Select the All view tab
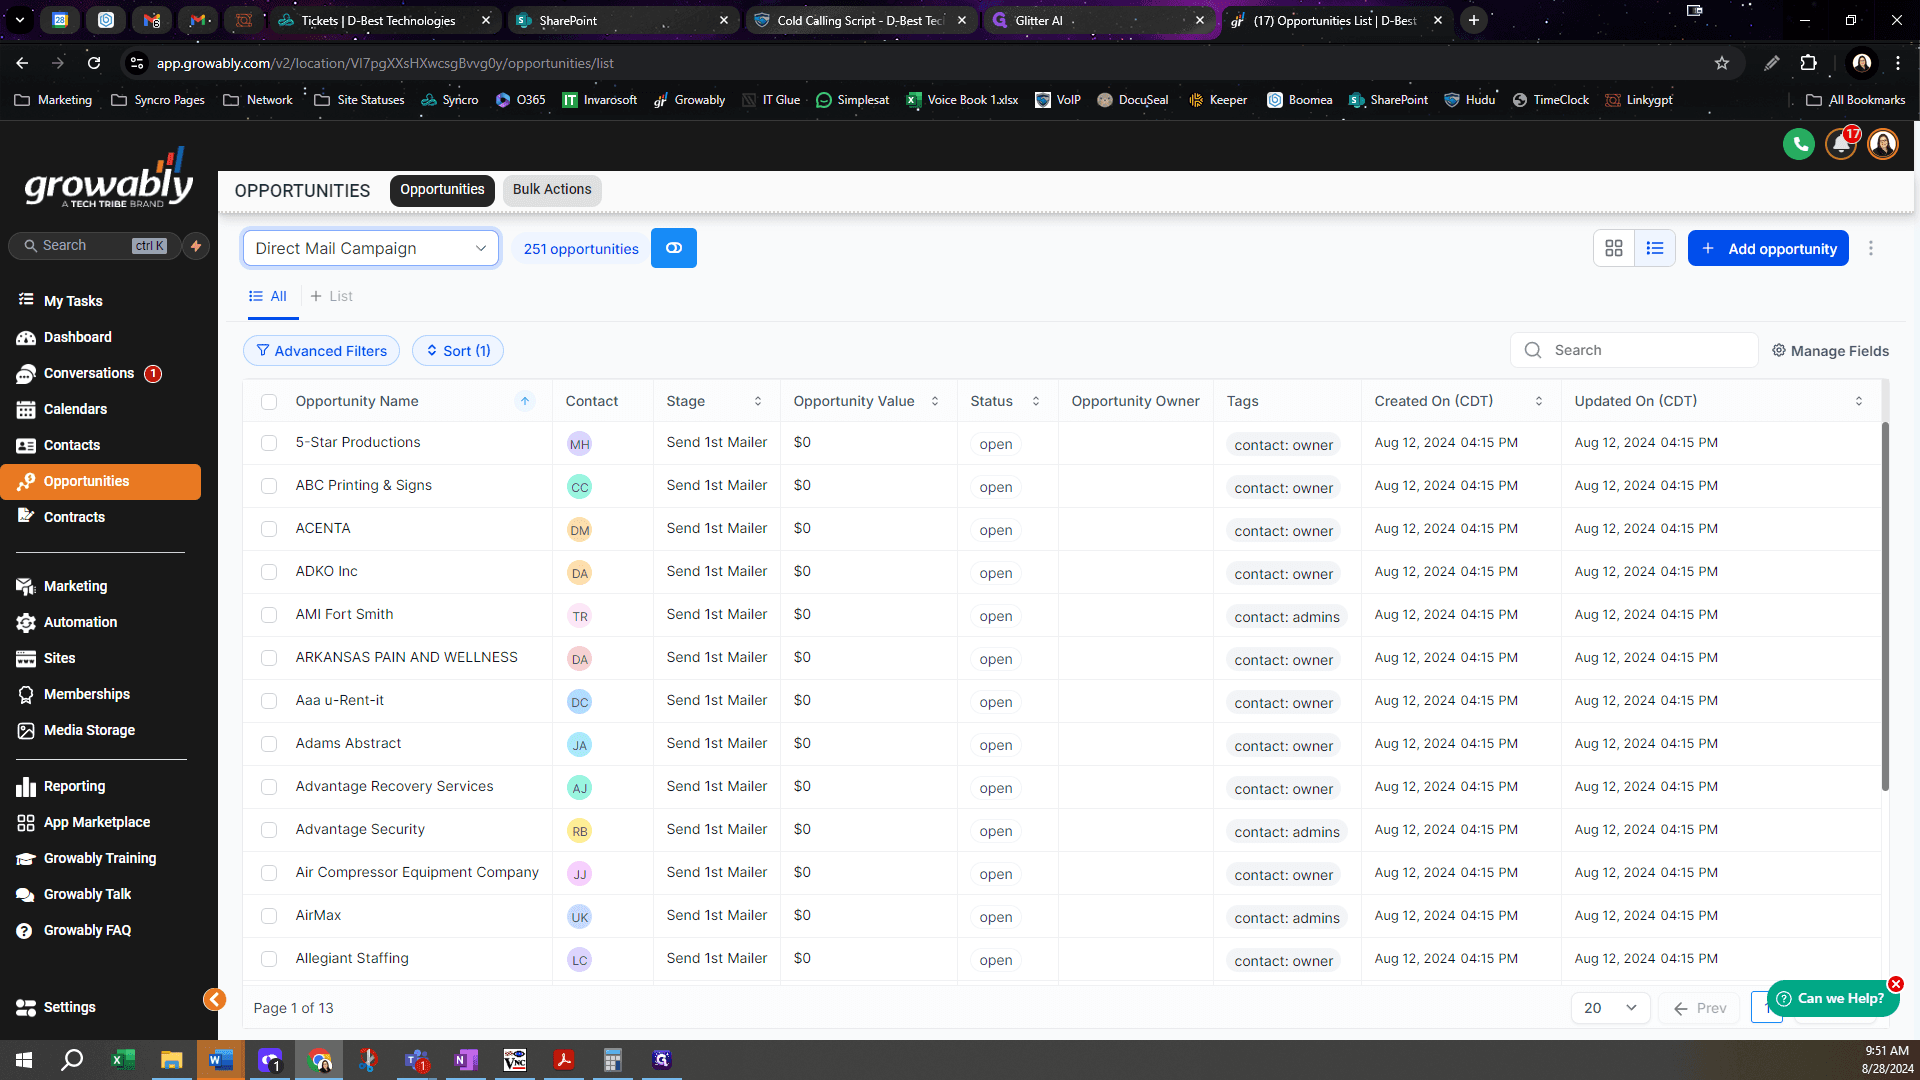Image resolution: width=1920 pixels, height=1080 pixels. (268, 296)
